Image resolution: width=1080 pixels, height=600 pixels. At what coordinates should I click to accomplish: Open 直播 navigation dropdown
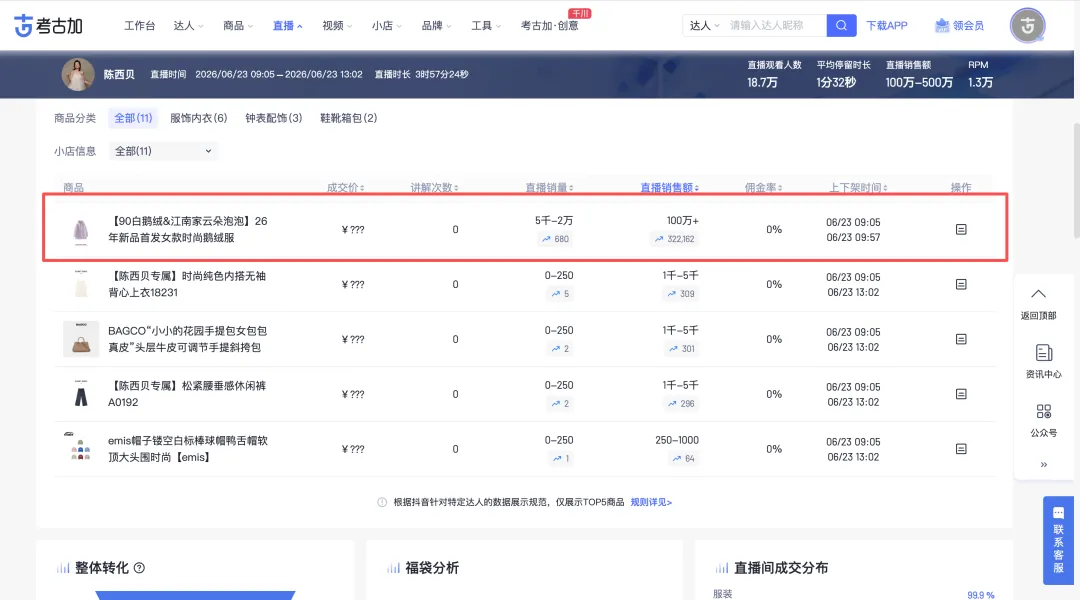(287, 25)
